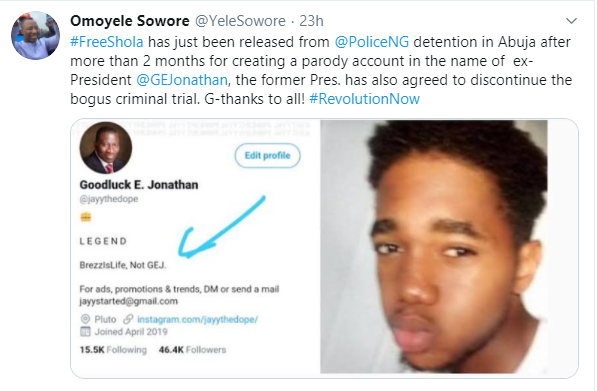Image resolution: width=597 pixels, height=391 pixels.
Task: Open the #RevolutionNow hashtag
Action: 364,99
